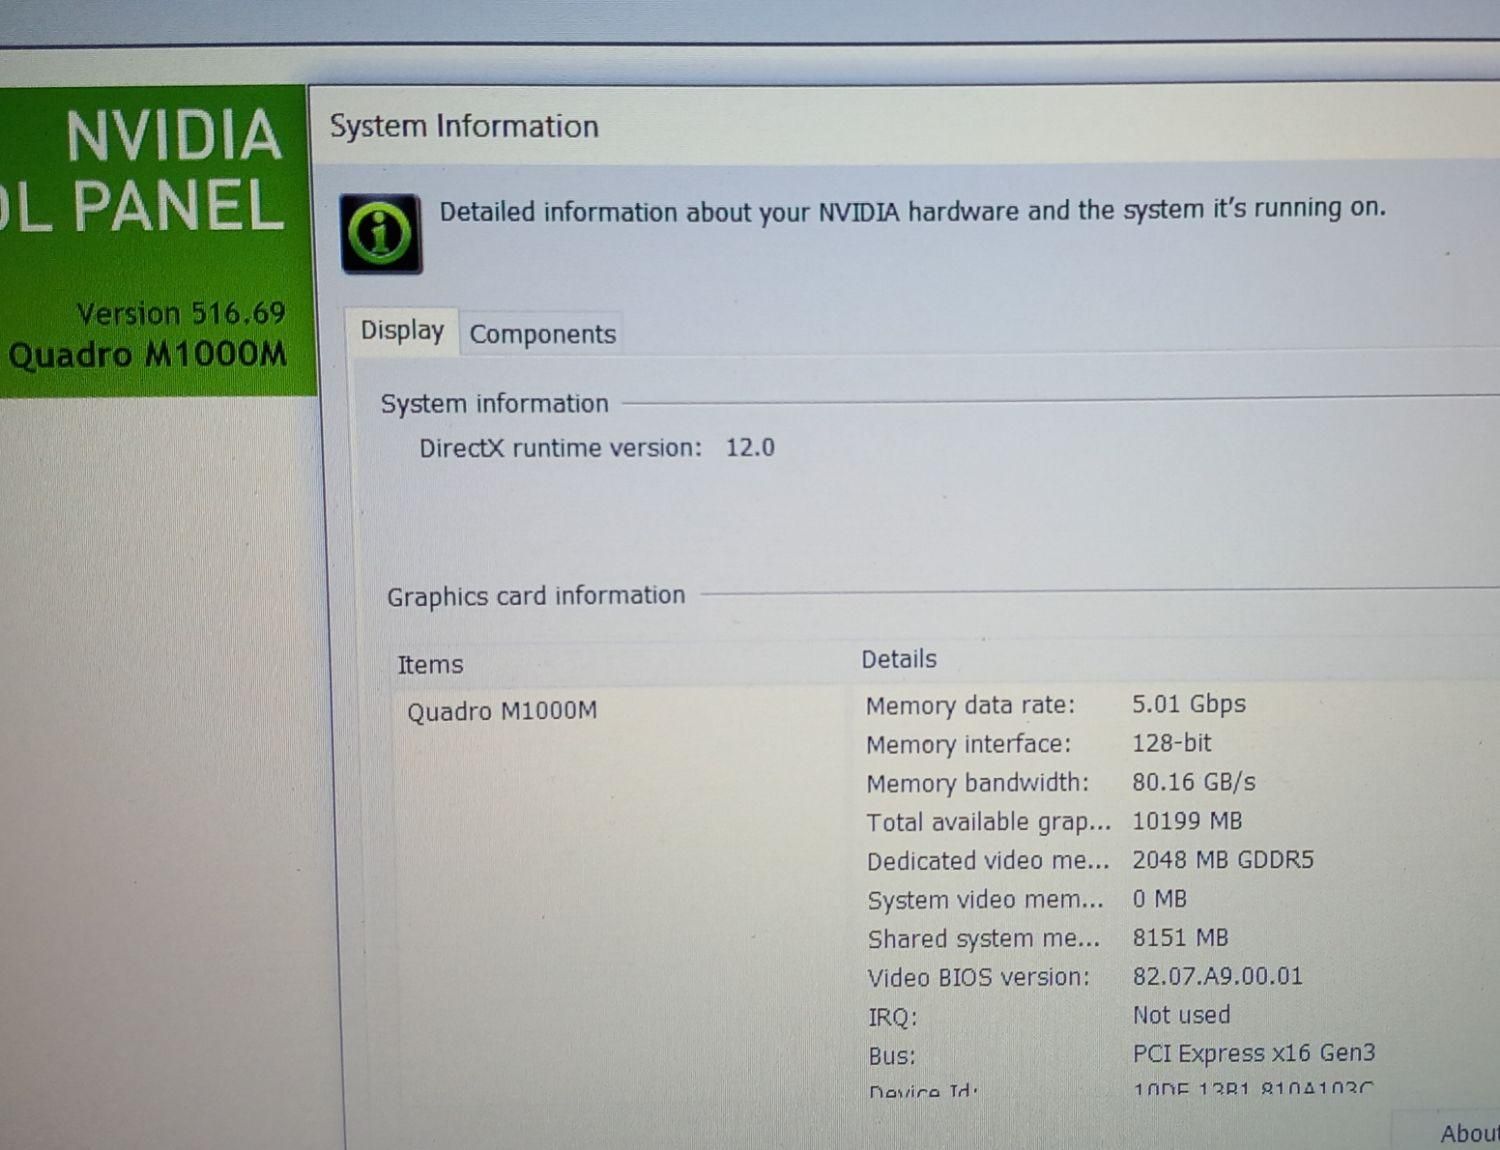Select Quadro M1000M in Items list
Screen dimensions: 1500x1150
tap(501, 711)
